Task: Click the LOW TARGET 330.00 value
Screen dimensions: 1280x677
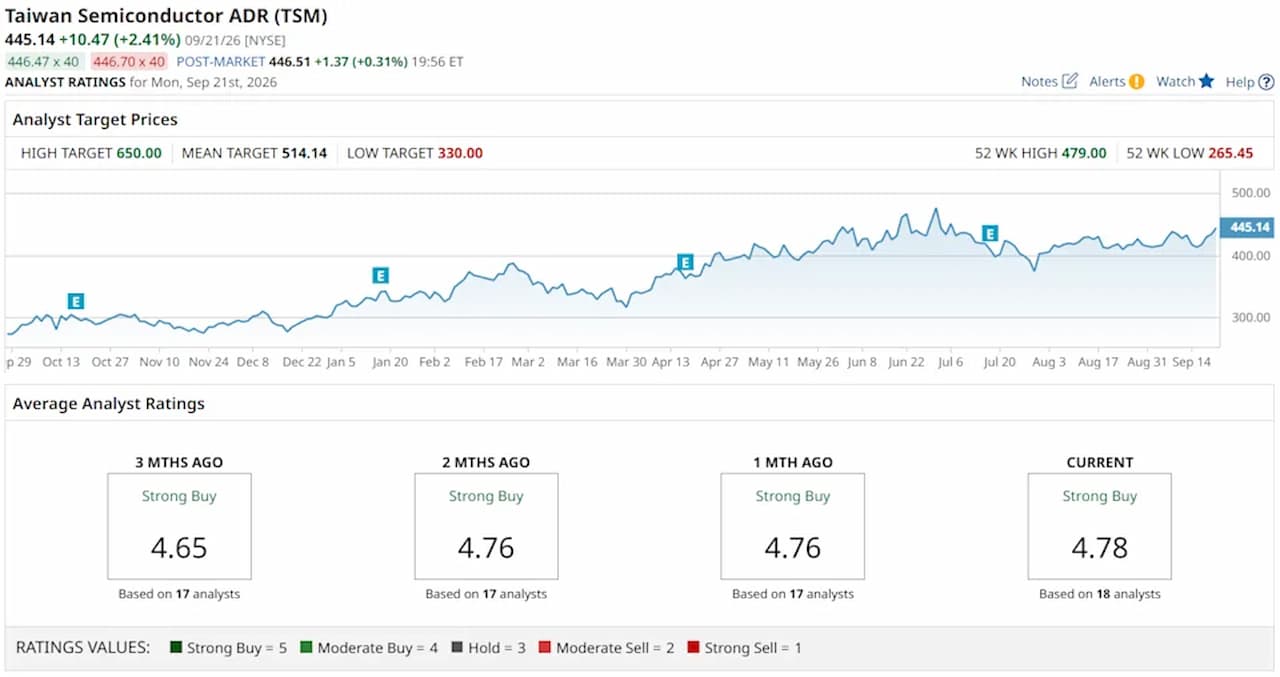Action: 460,153
